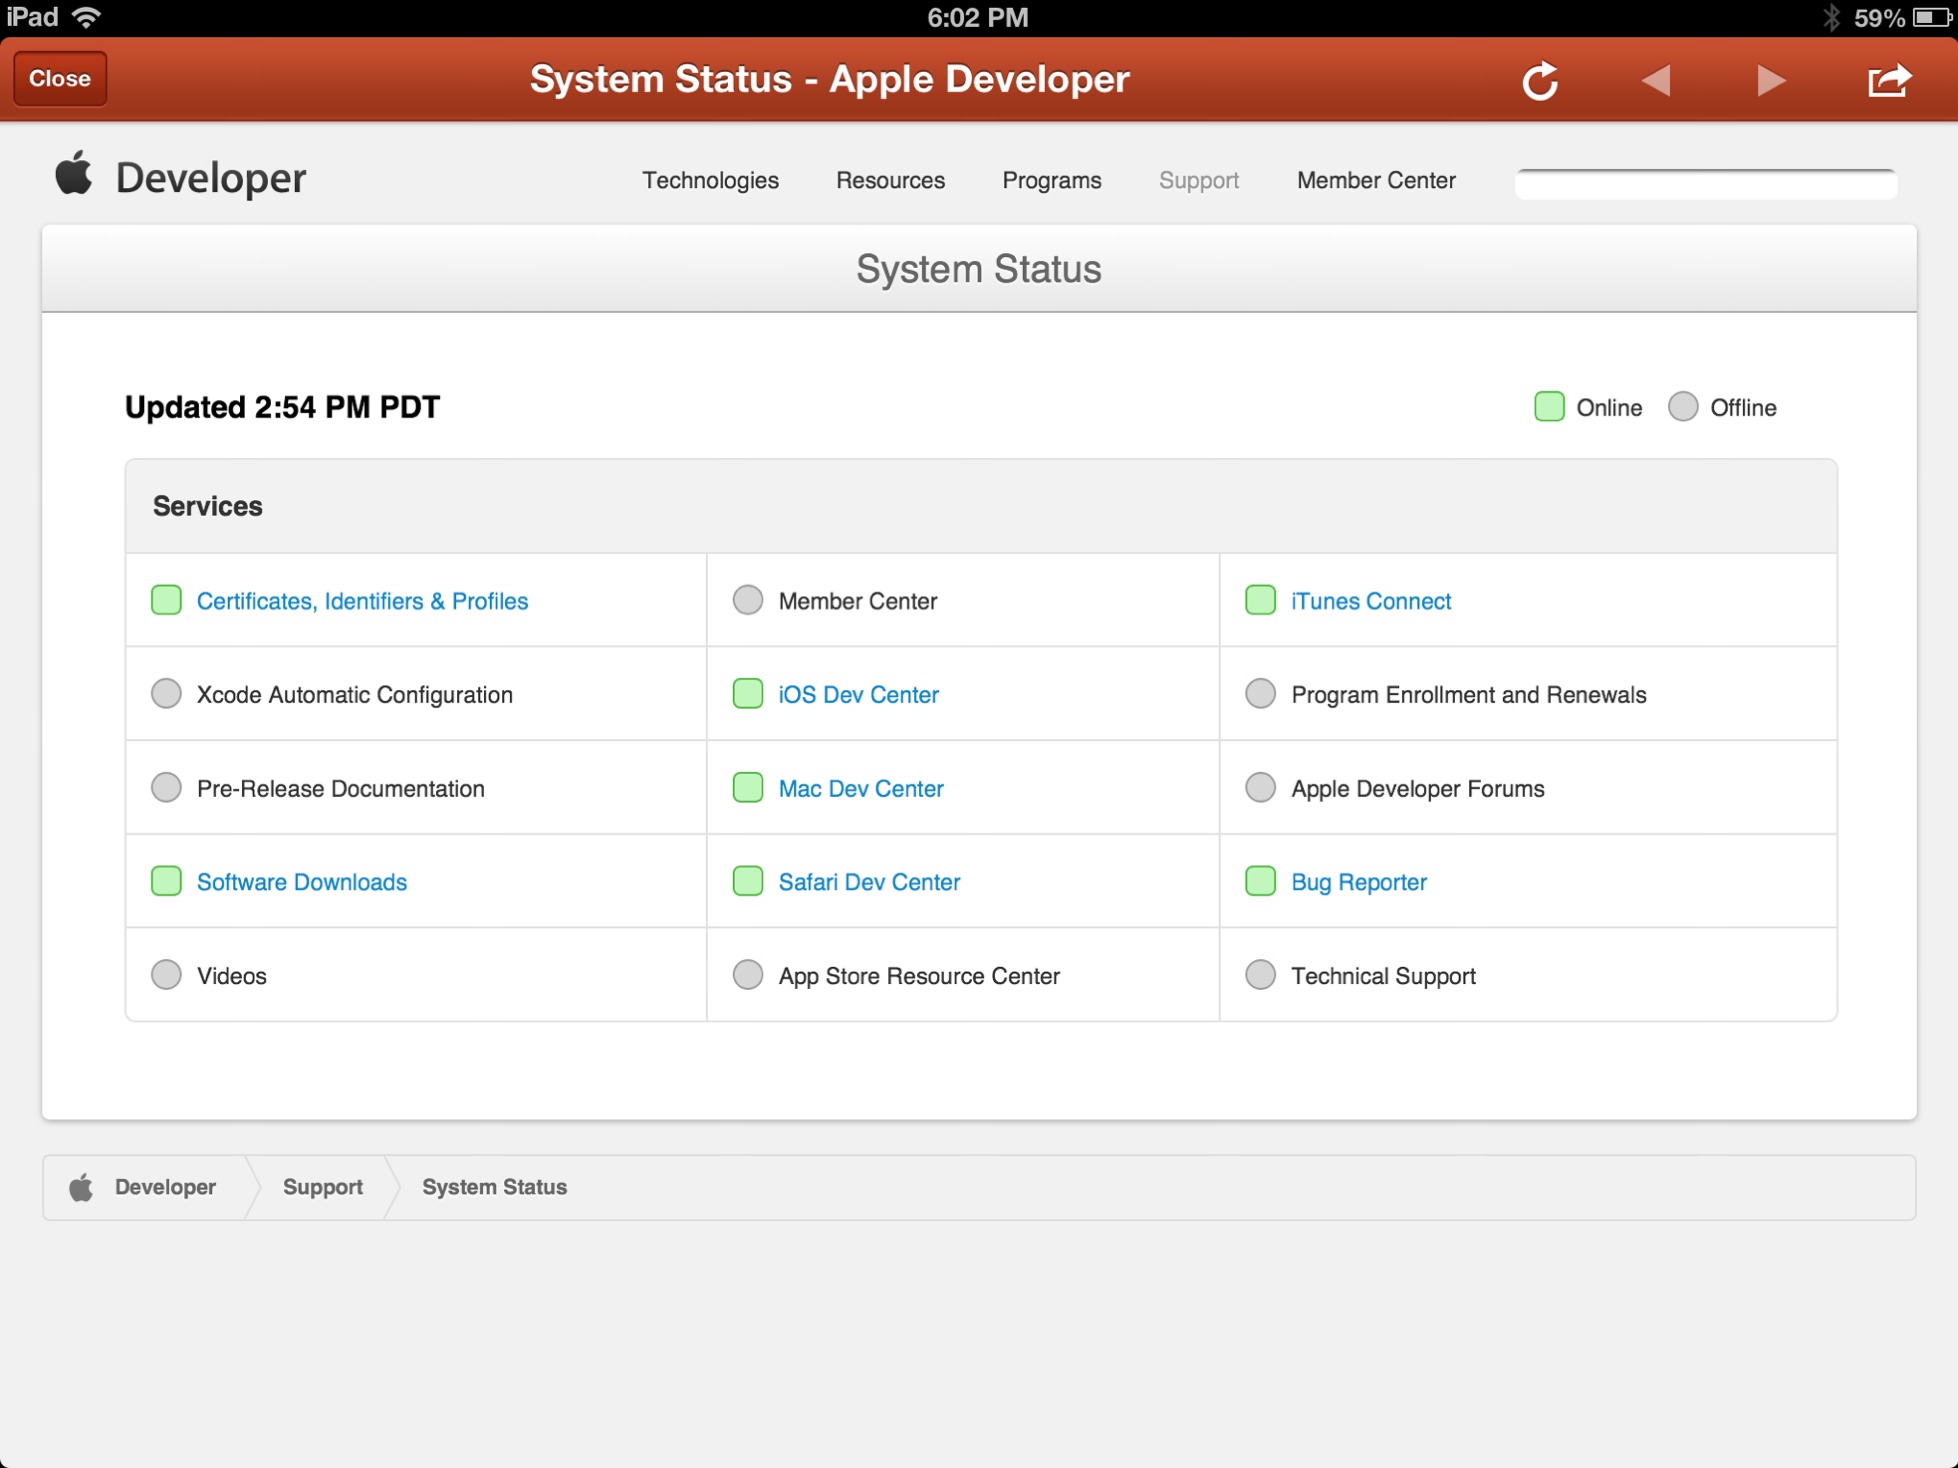Open Certificates, Identifiers & Profiles link
This screenshot has height=1468, width=1958.
[x=362, y=601]
